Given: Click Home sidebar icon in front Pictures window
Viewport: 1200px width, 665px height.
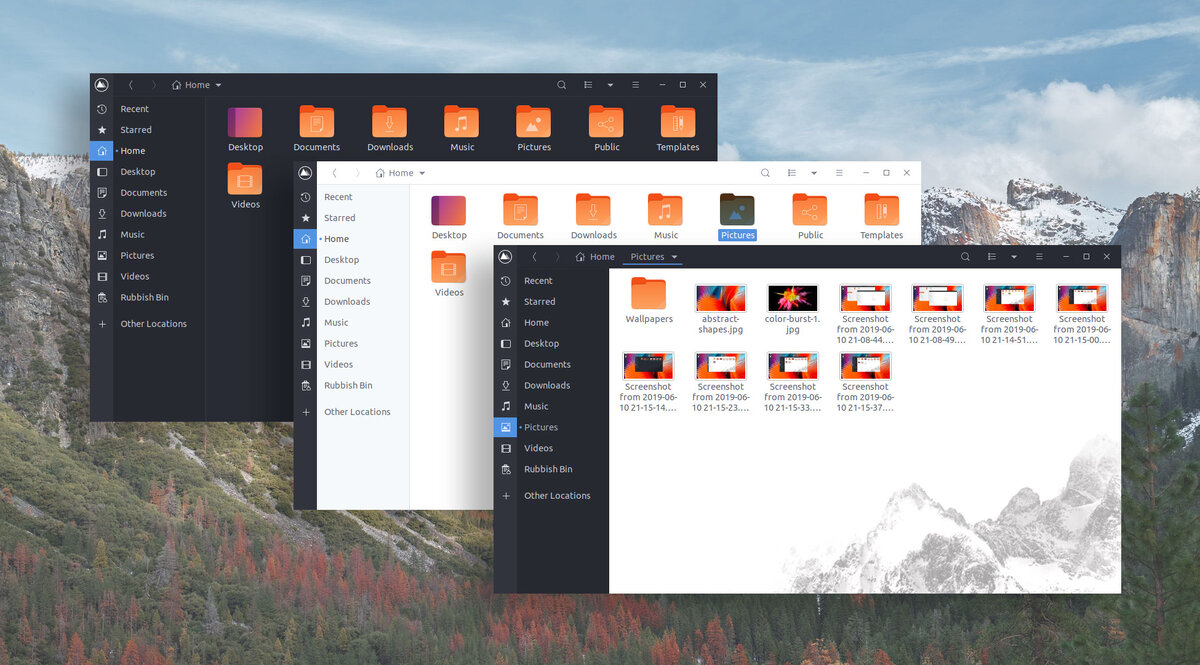Looking at the screenshot, I should pos(506,323).
